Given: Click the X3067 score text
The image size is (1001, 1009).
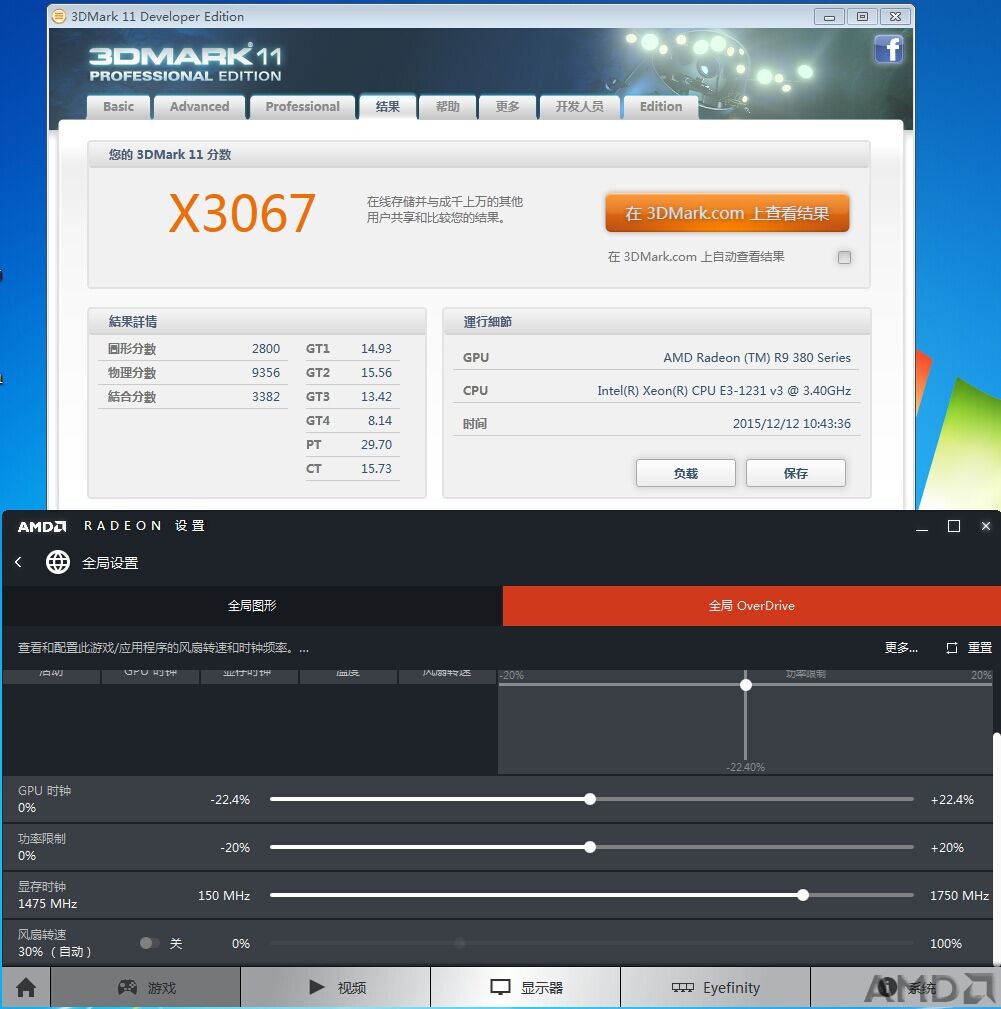Looking at the screenshot, I should tap(242, 213).
